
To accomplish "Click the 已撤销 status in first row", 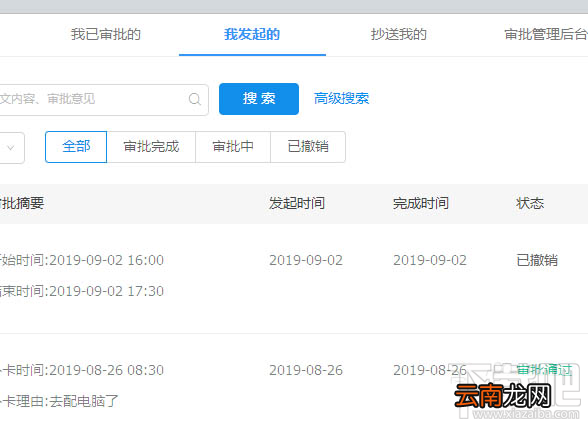I will click(537, 260).
